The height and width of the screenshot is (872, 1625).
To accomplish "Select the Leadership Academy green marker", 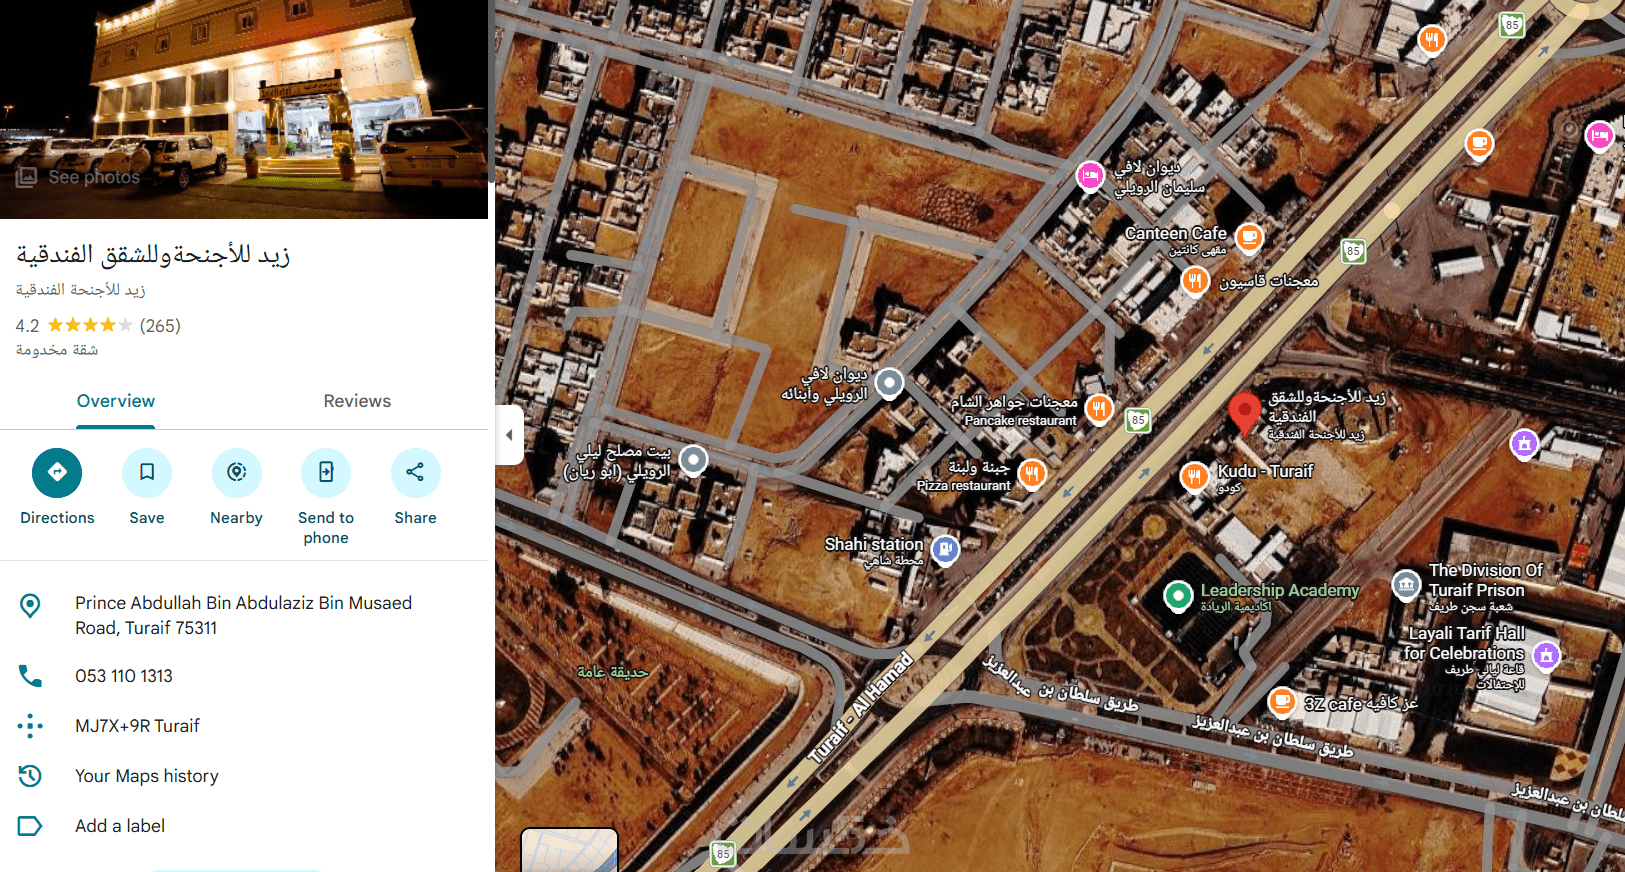I will click(1179, 596).
